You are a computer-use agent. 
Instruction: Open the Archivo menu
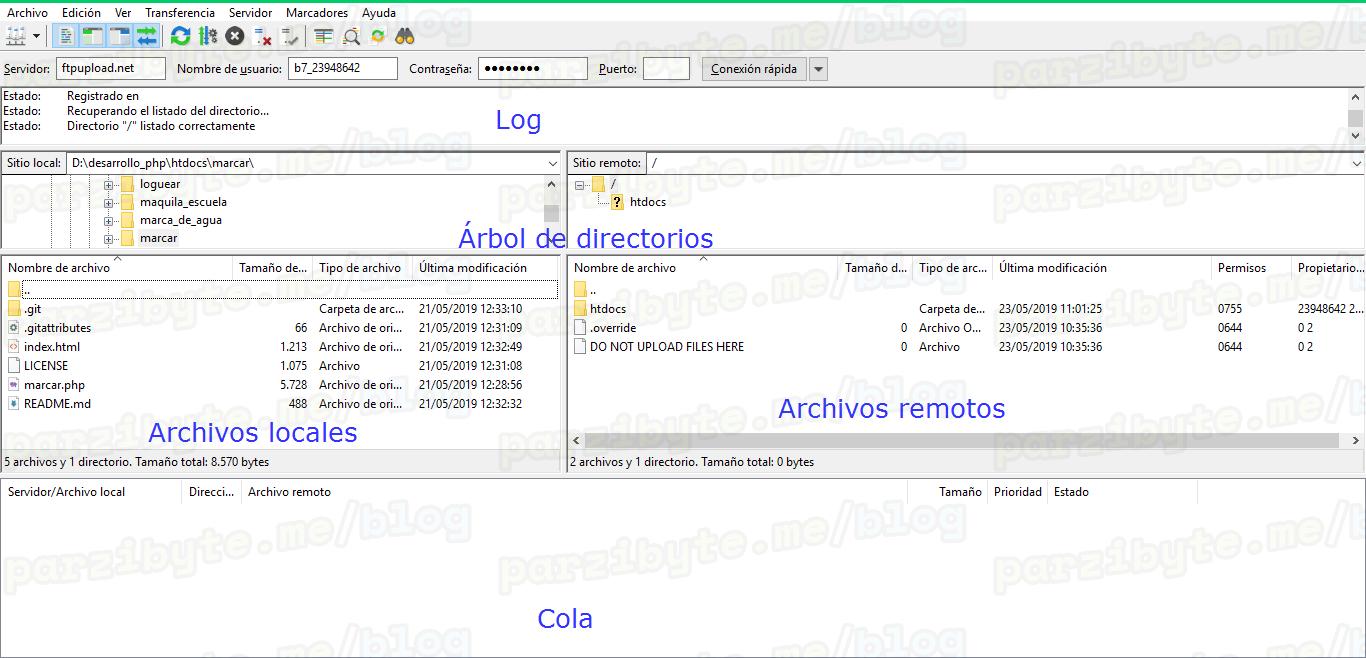coord(27,13)
